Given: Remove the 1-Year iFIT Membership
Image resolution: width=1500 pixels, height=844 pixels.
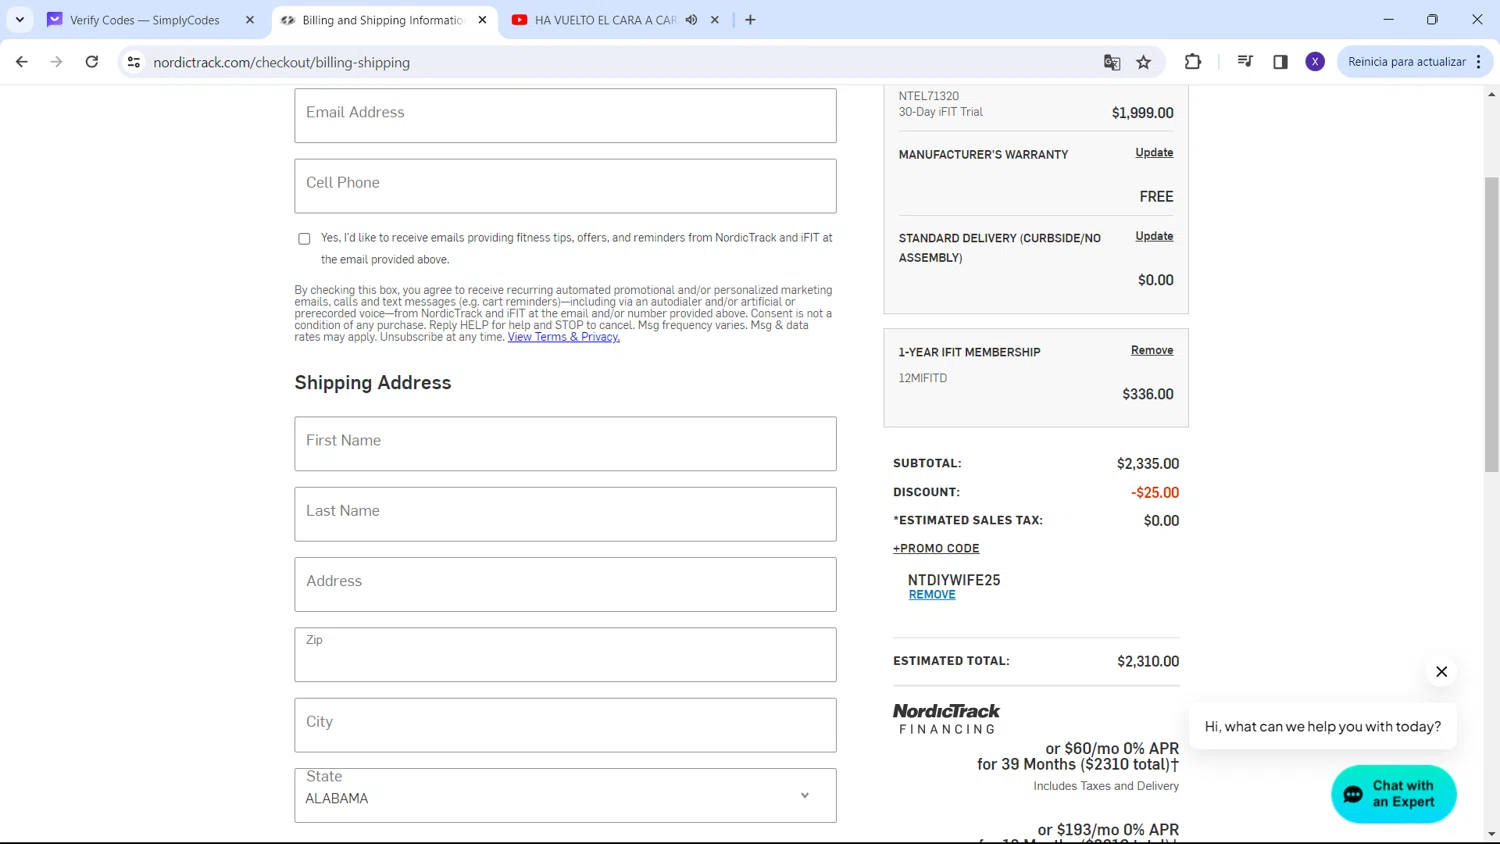Looking at the screenshot, I should point(1152,350).
